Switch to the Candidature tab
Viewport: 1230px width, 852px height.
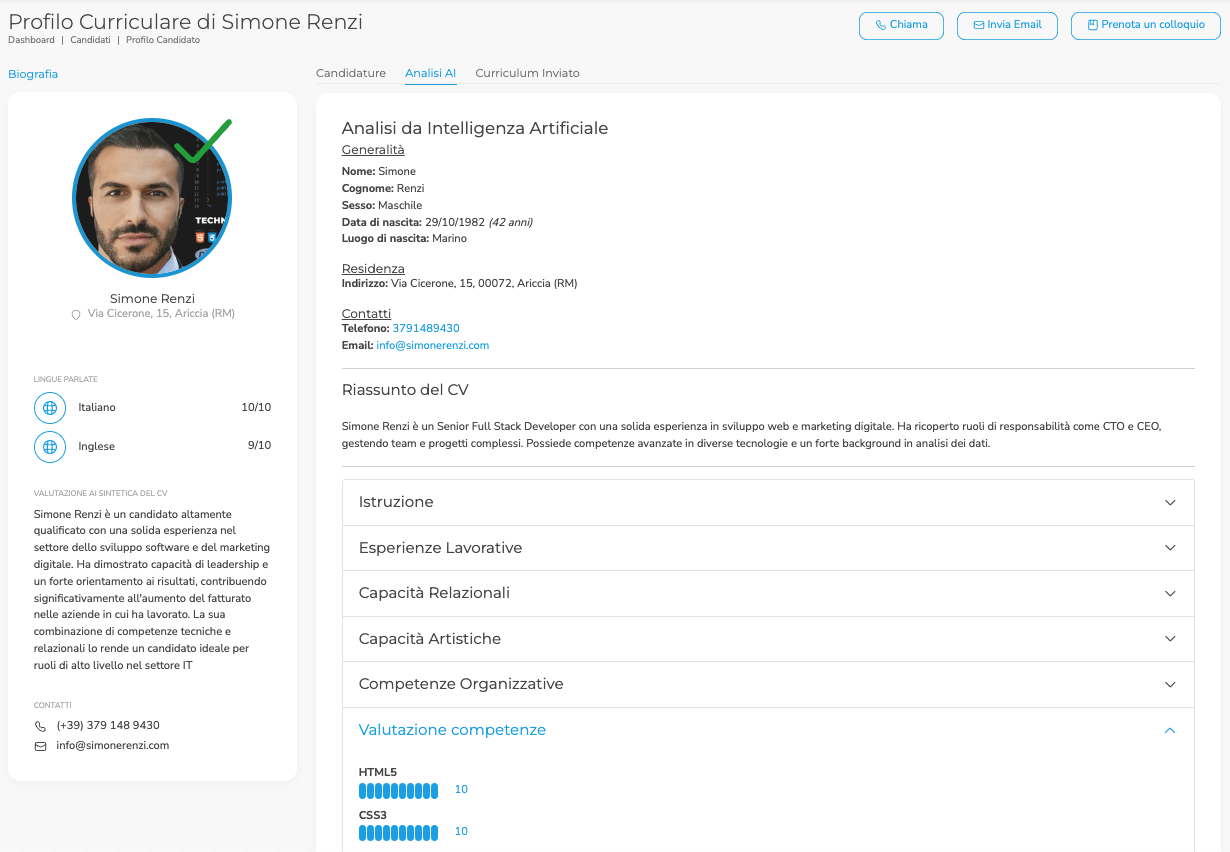click(350, 72)
